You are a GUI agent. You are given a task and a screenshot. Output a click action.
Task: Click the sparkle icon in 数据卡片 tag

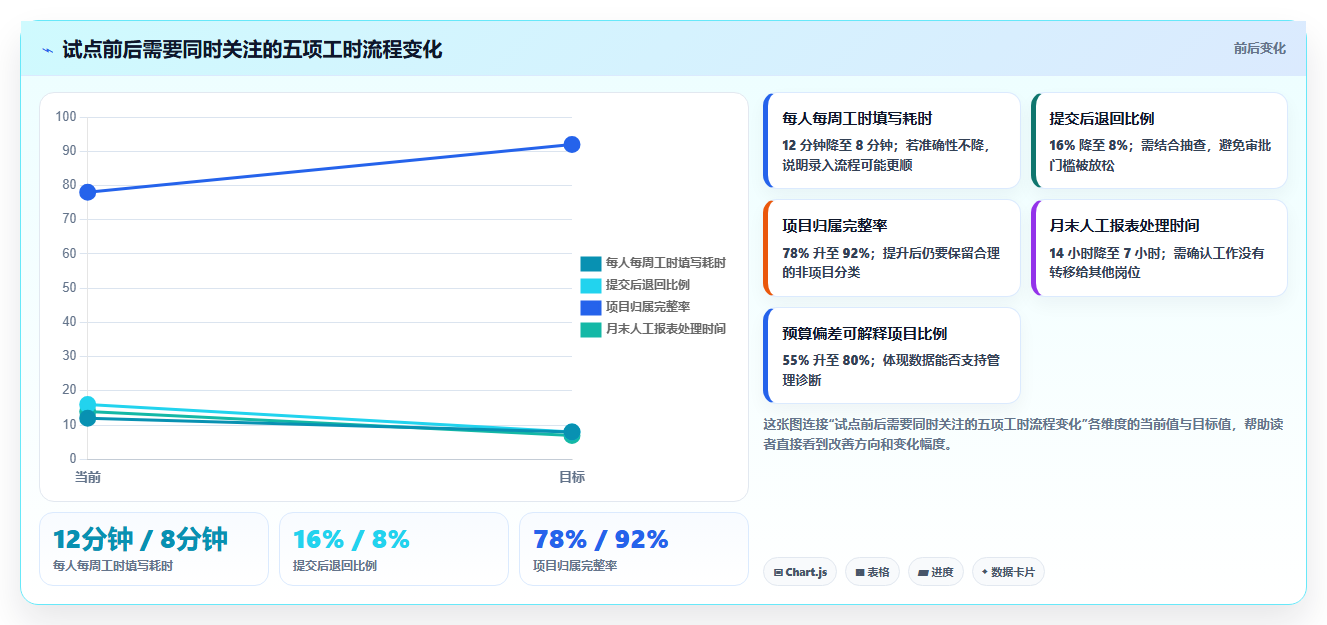[x=985, y=573]
